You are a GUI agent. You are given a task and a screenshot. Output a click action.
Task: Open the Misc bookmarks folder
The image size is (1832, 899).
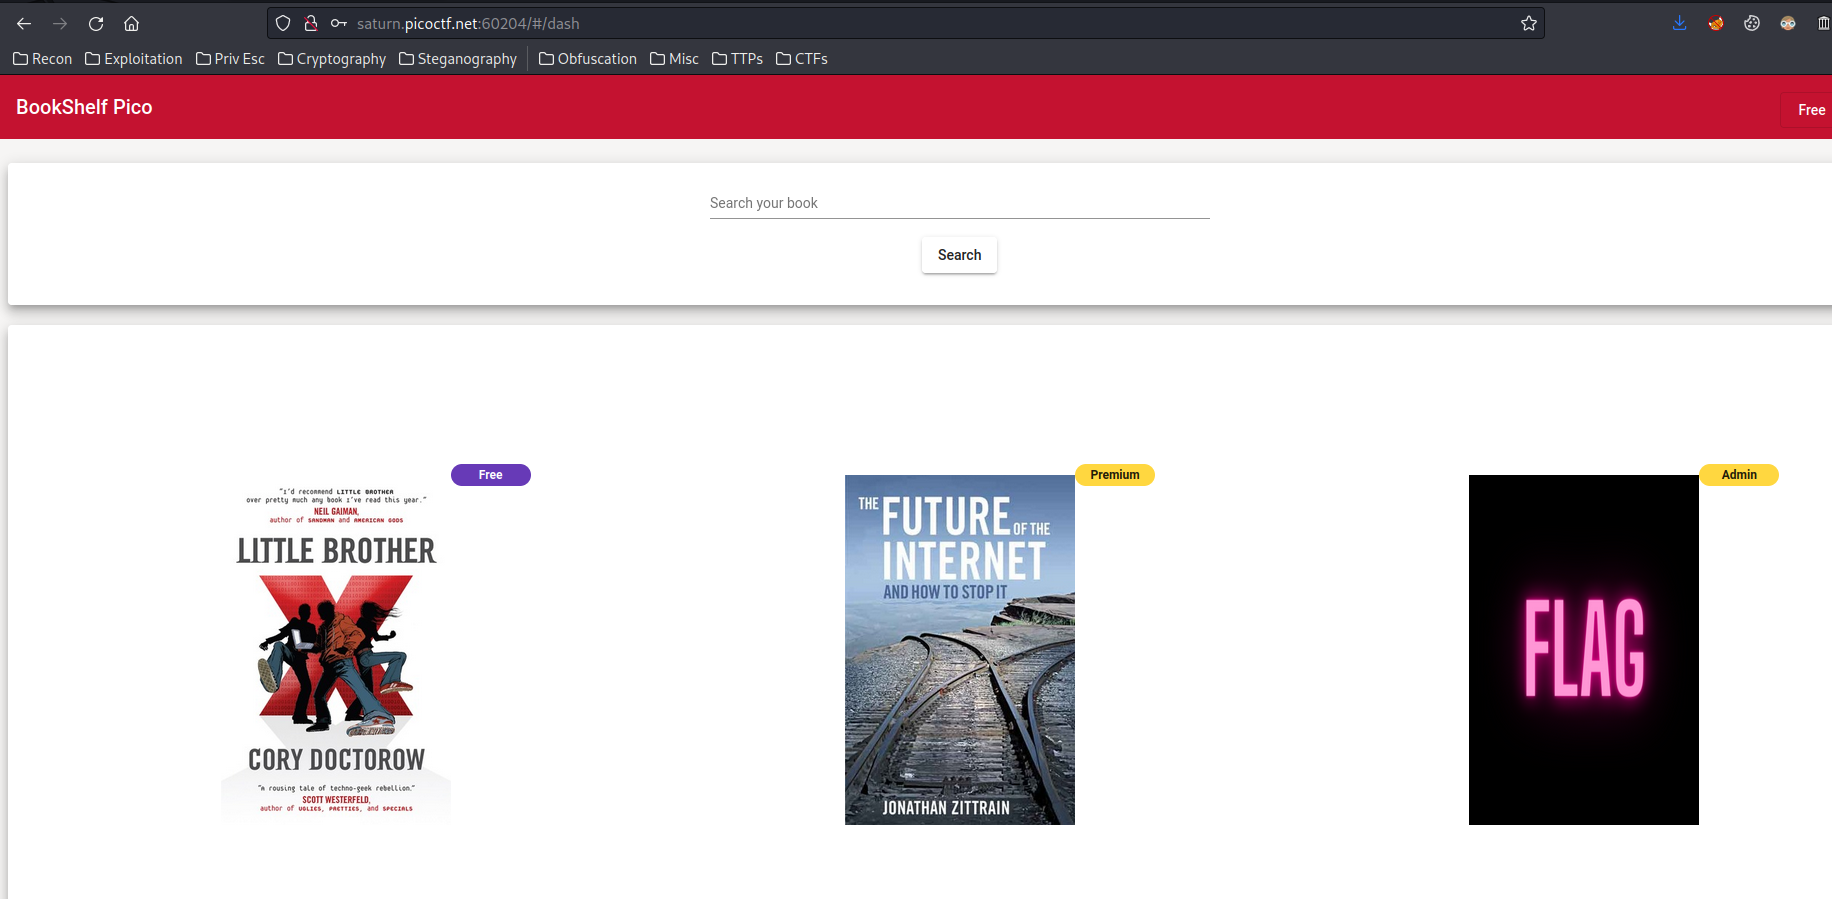click(x=674, y=59)
